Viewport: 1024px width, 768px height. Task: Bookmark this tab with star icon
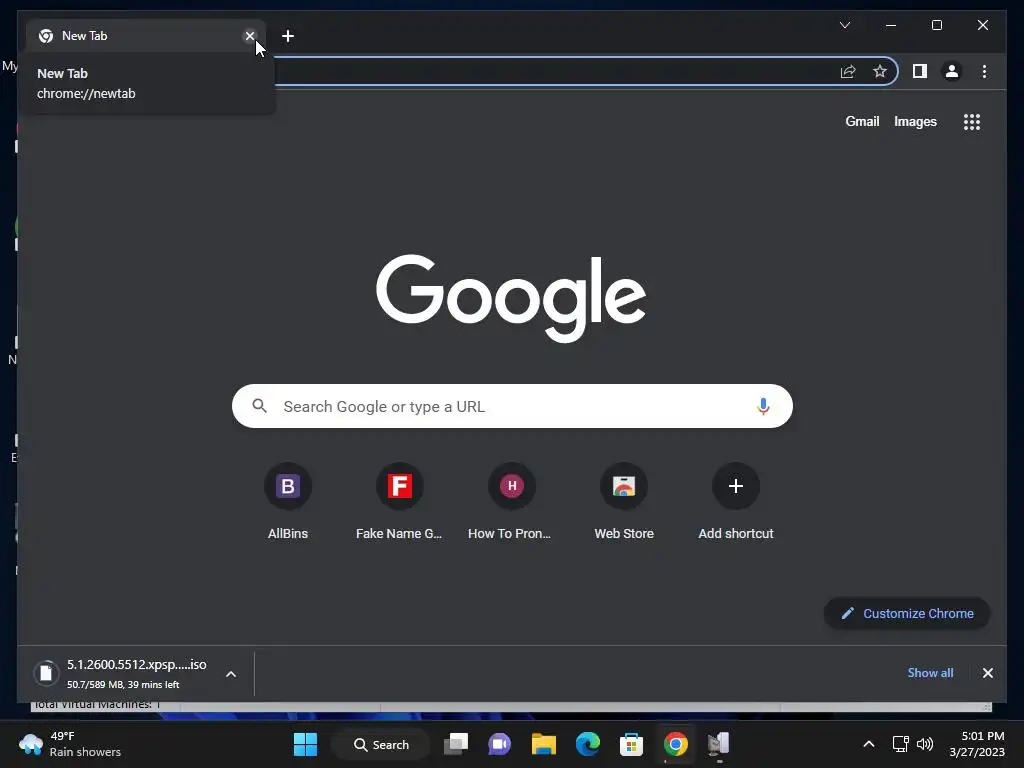pos(880,71)
